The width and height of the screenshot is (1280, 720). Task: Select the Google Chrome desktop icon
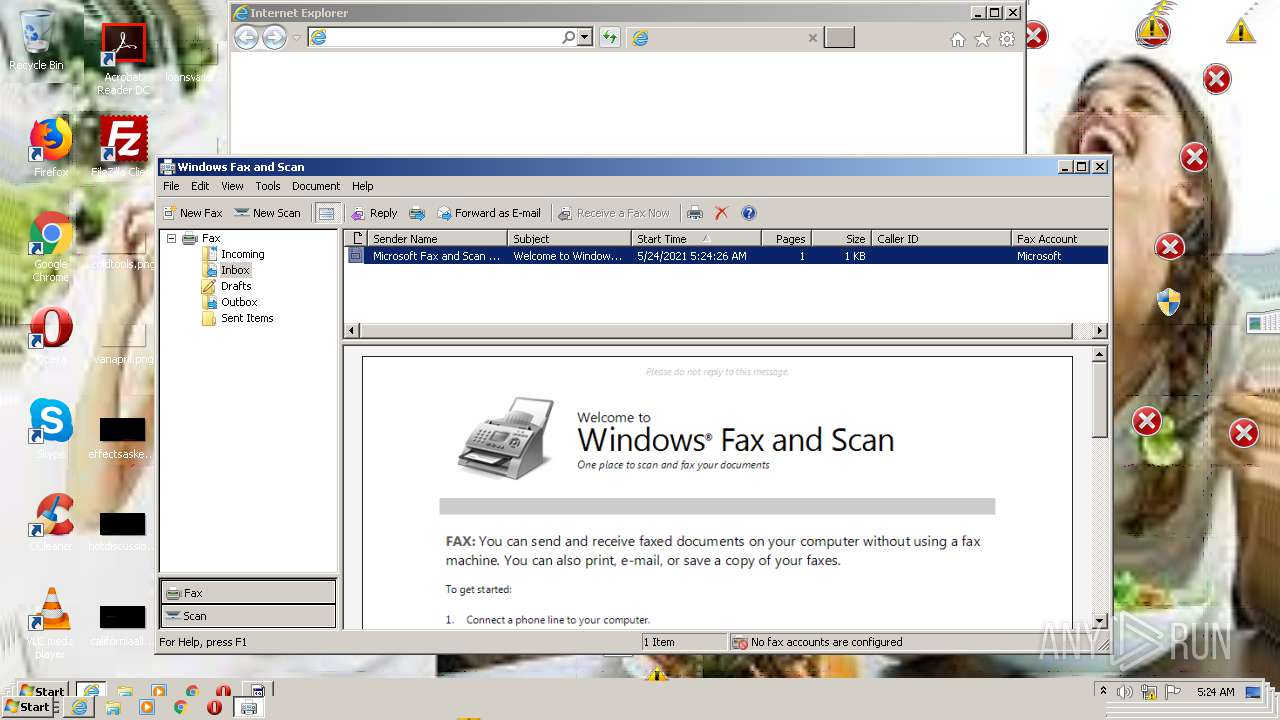click(51, 247)
